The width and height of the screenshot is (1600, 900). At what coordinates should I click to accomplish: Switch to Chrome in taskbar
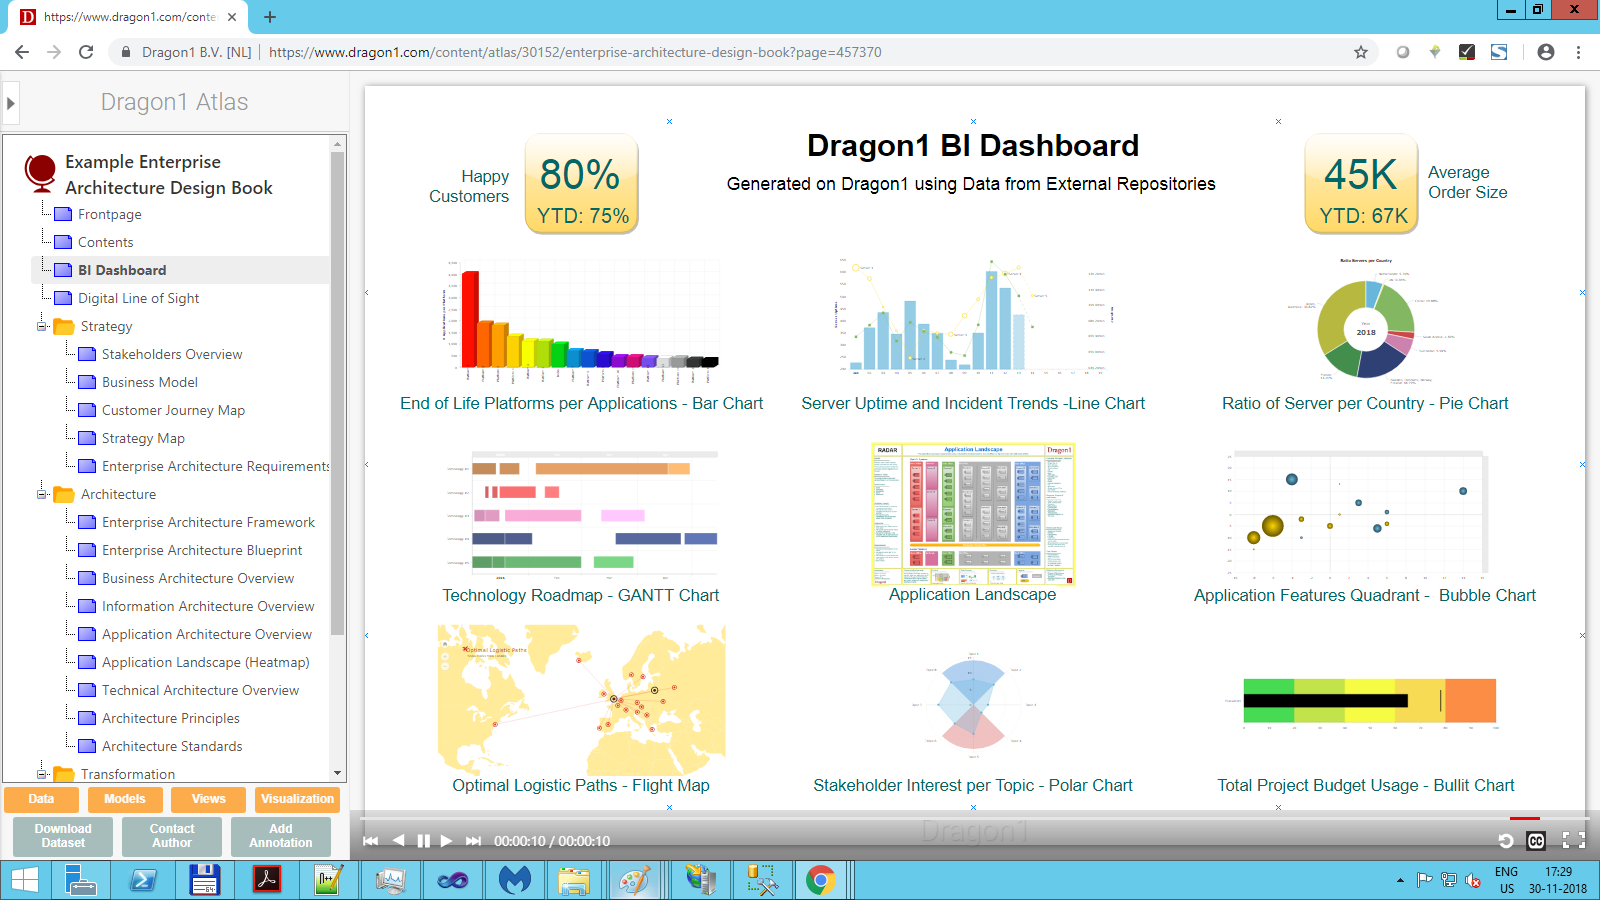pyautogui.click(x=821, y=880)
